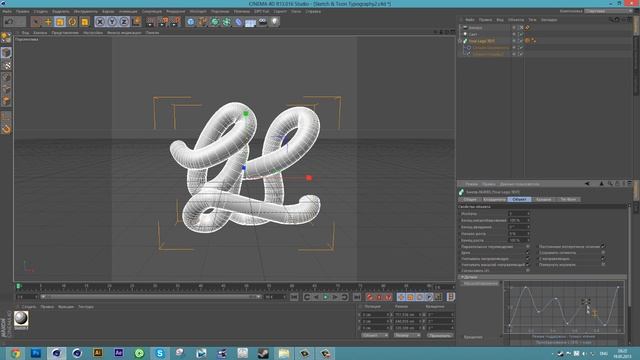640x360 pixels.
Task: Add a Cube primitive object
Action: point(191,21)
